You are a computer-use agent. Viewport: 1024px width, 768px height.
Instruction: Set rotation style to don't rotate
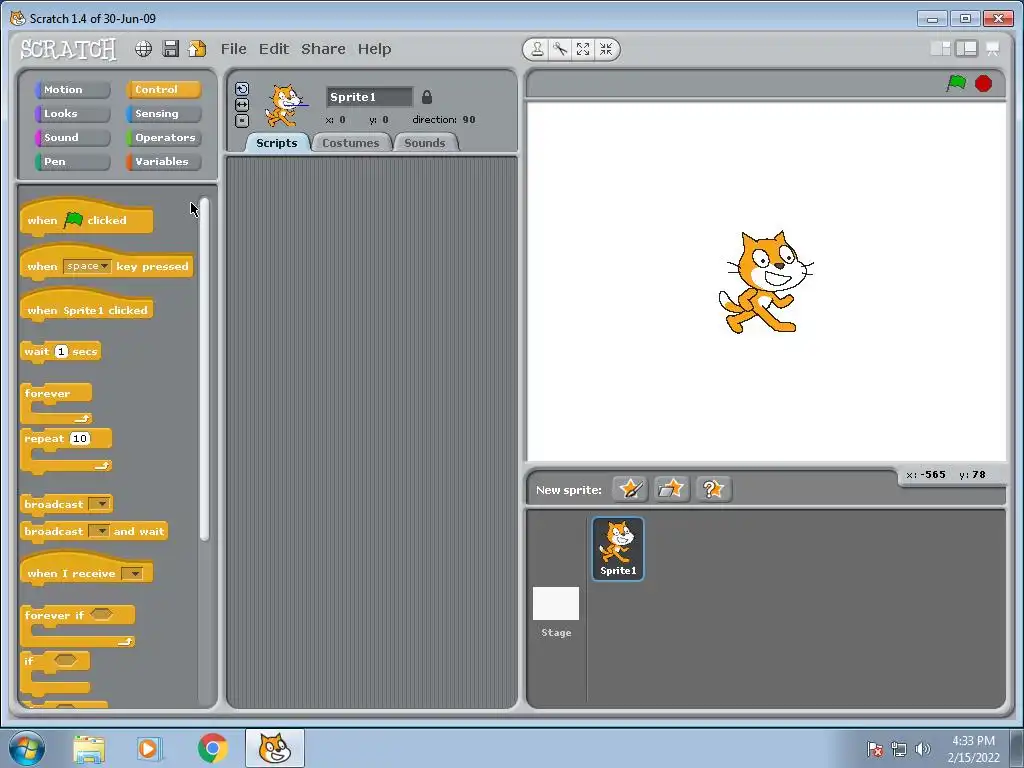[x=242, y=120]
